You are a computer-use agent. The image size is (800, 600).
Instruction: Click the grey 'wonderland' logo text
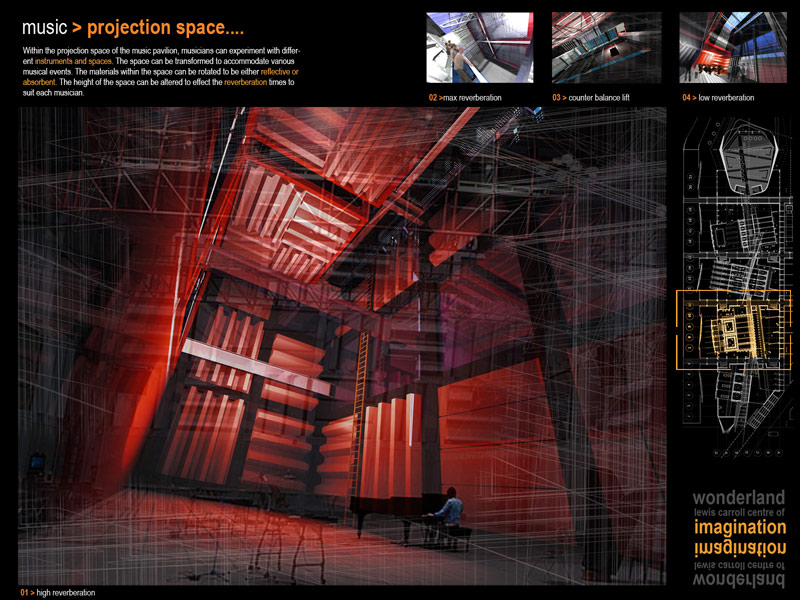point(739,497)
